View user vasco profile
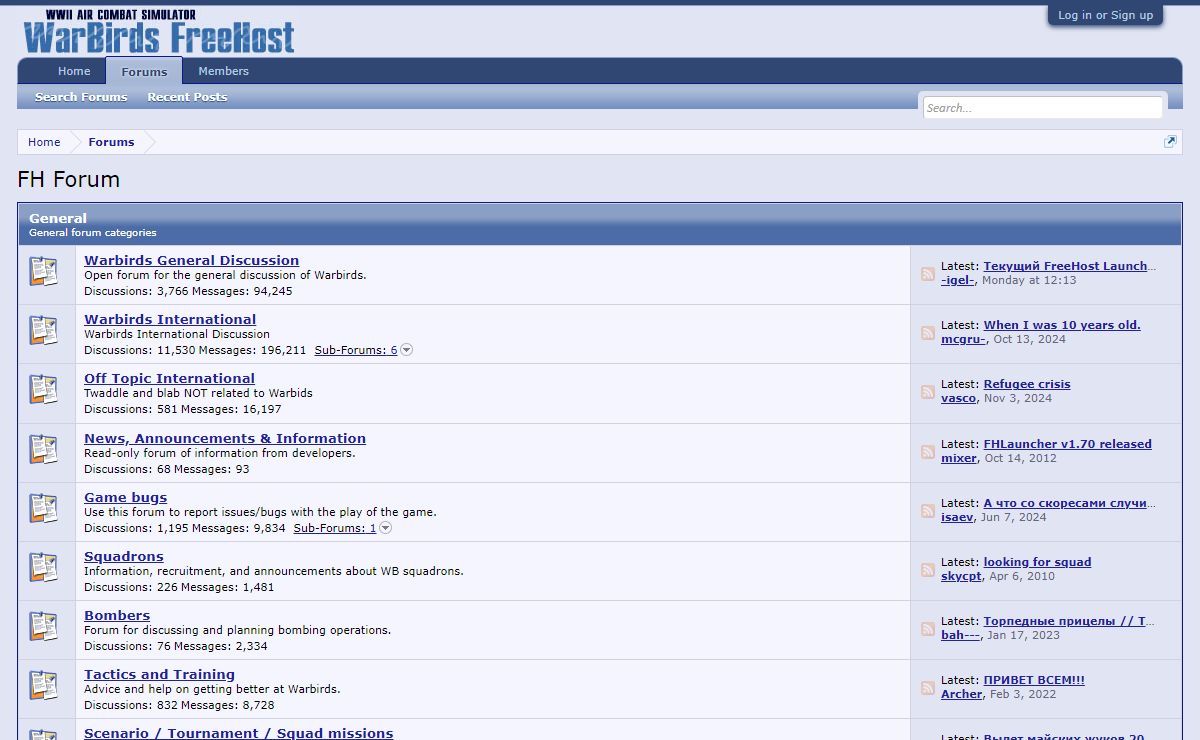The height and width of the screenshot is (740, 1200). point(959,398)
